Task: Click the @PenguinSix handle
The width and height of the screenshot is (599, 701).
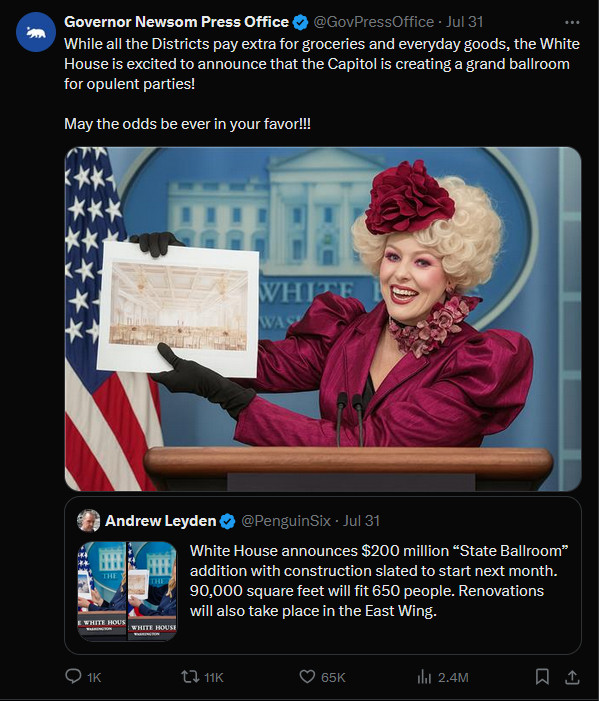Action: pos(286,521)
